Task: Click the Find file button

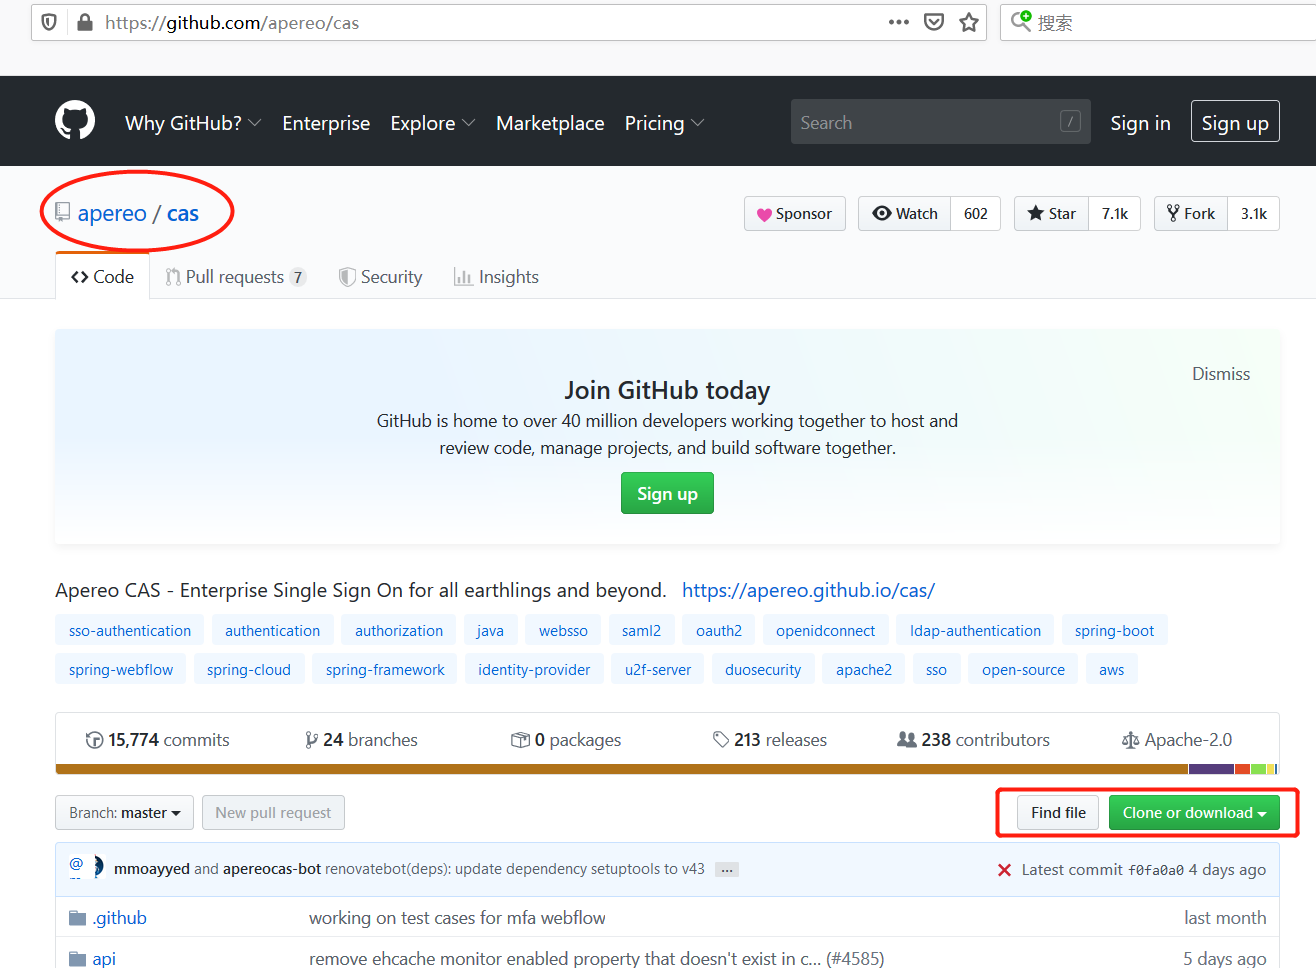Action: (1058, 813)
